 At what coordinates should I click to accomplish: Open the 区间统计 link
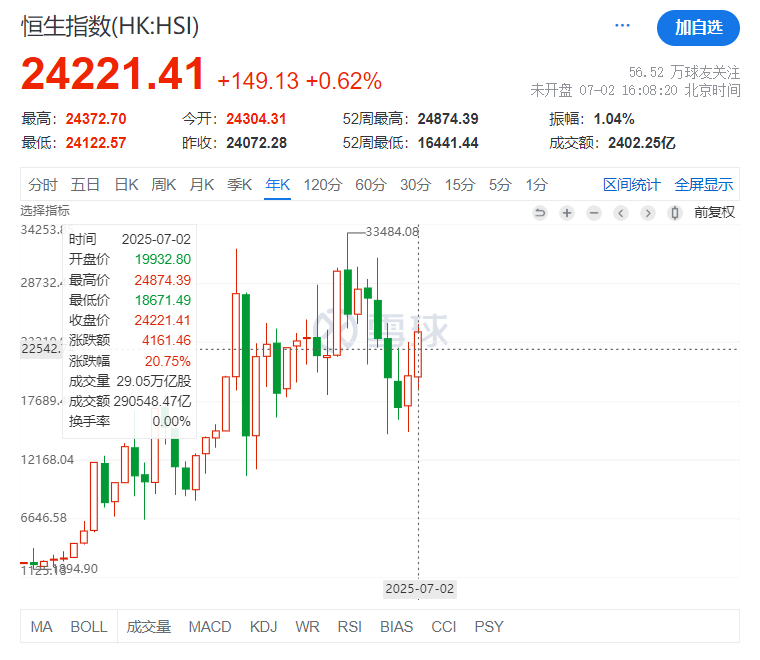pyautogui.click(x=632, y=185)
